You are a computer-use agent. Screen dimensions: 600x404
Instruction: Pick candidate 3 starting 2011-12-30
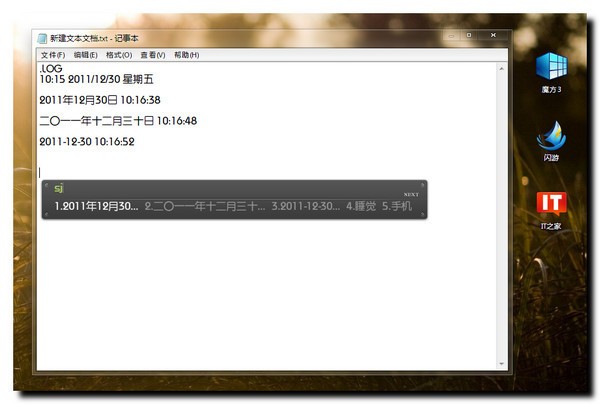305,207
